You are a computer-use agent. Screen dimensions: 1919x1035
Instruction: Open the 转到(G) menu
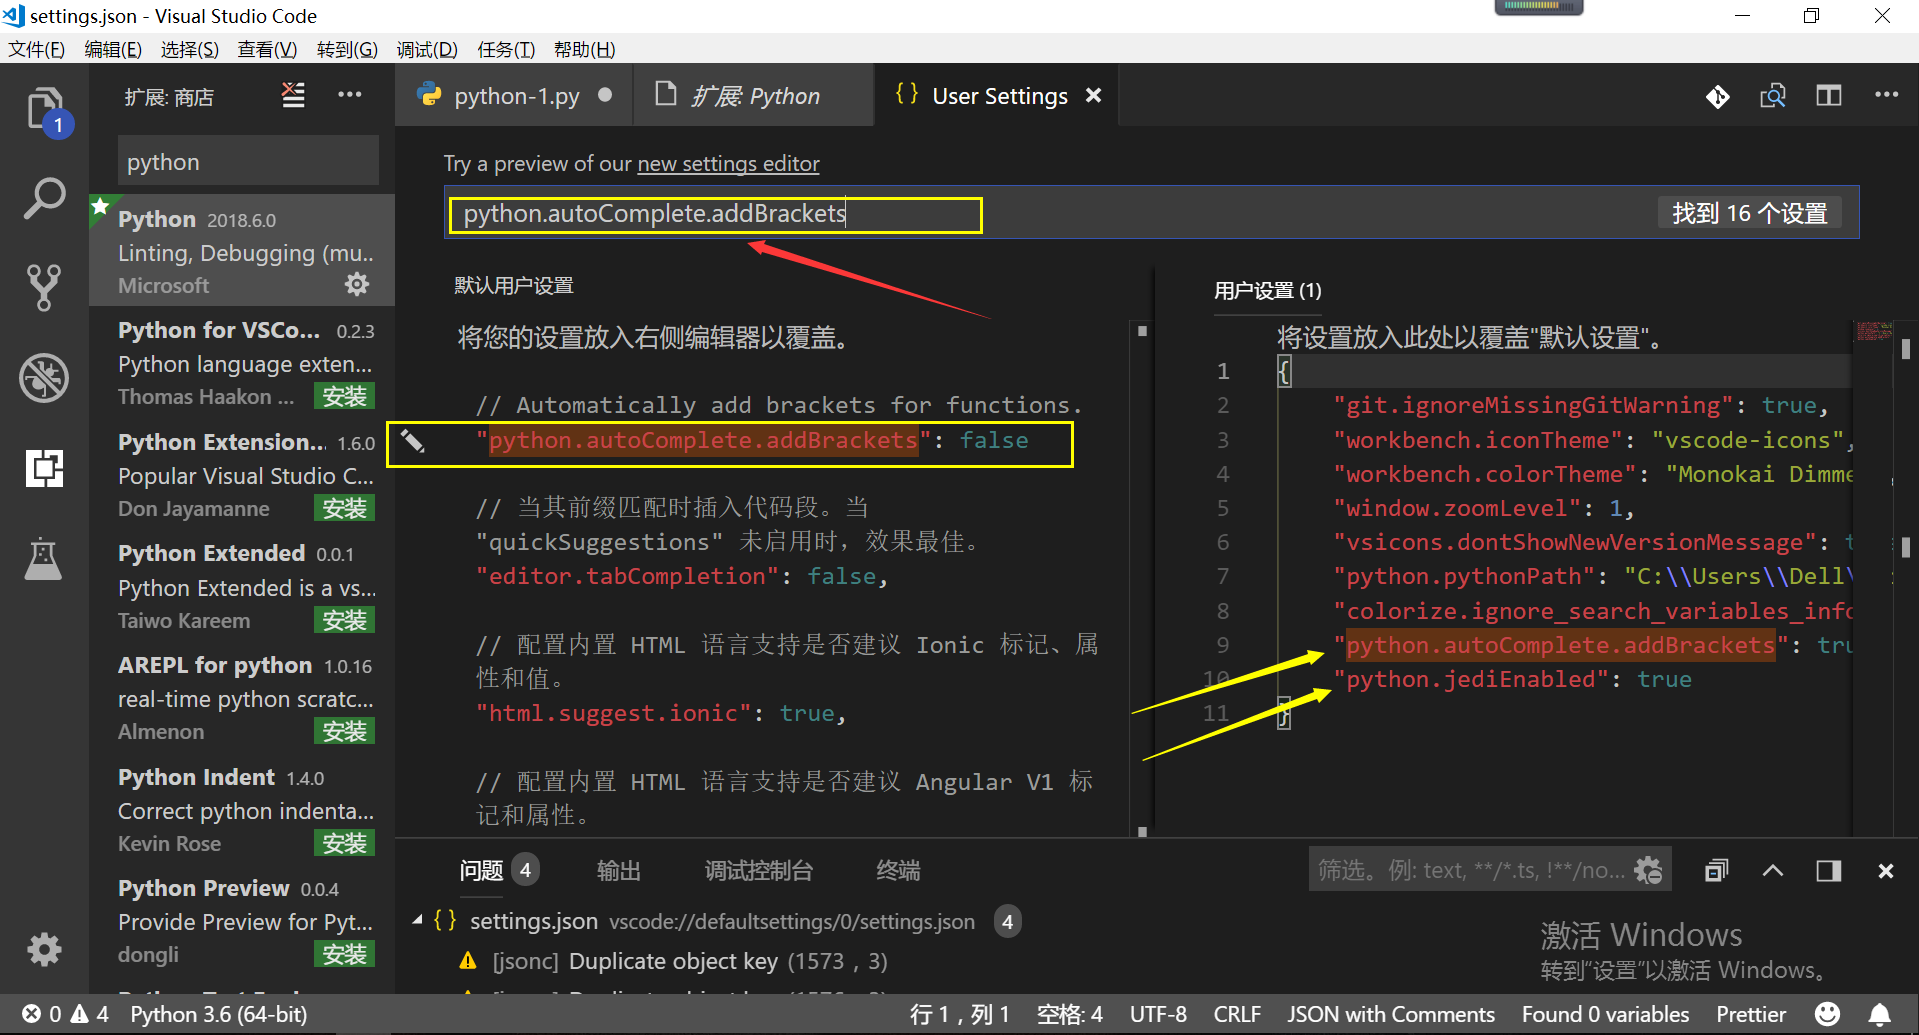(x=347, y=49)
